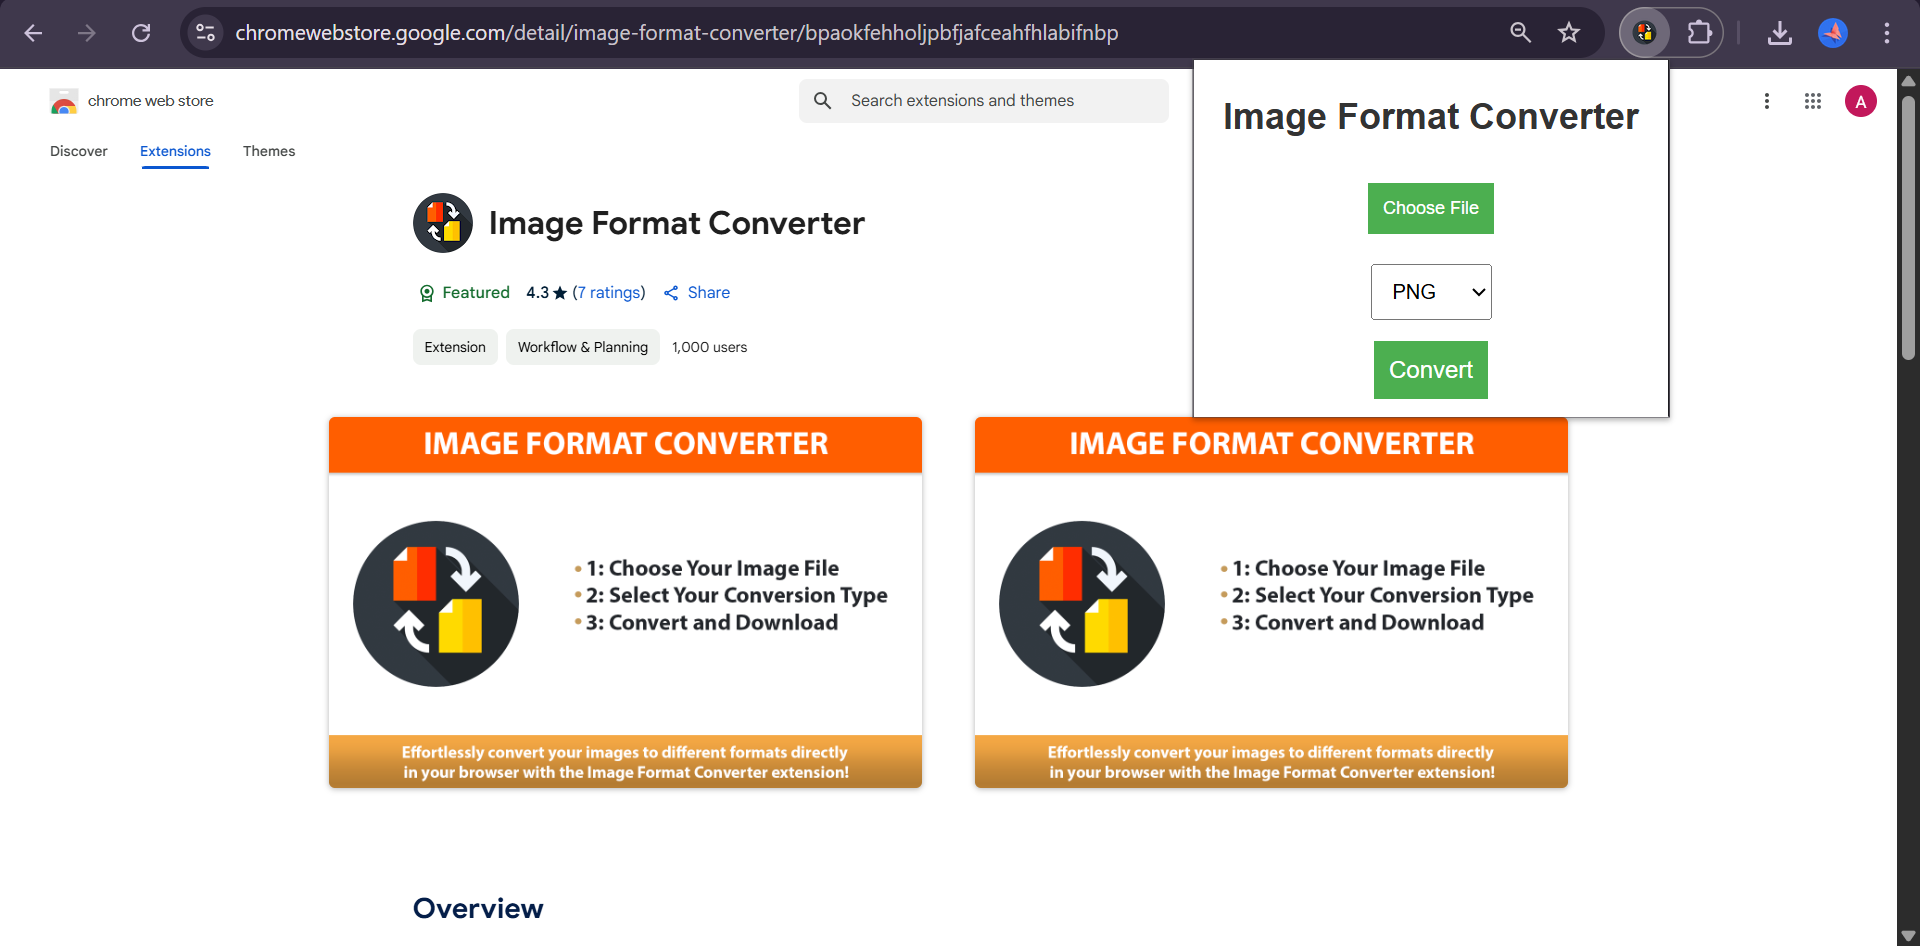Click the scrollbar down arrow

click(x=1908, y=935)
